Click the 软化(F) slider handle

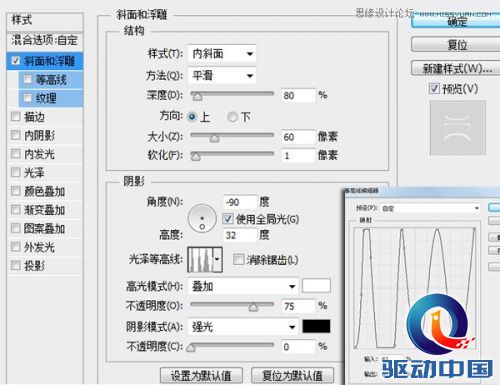(x=196, y=156)
